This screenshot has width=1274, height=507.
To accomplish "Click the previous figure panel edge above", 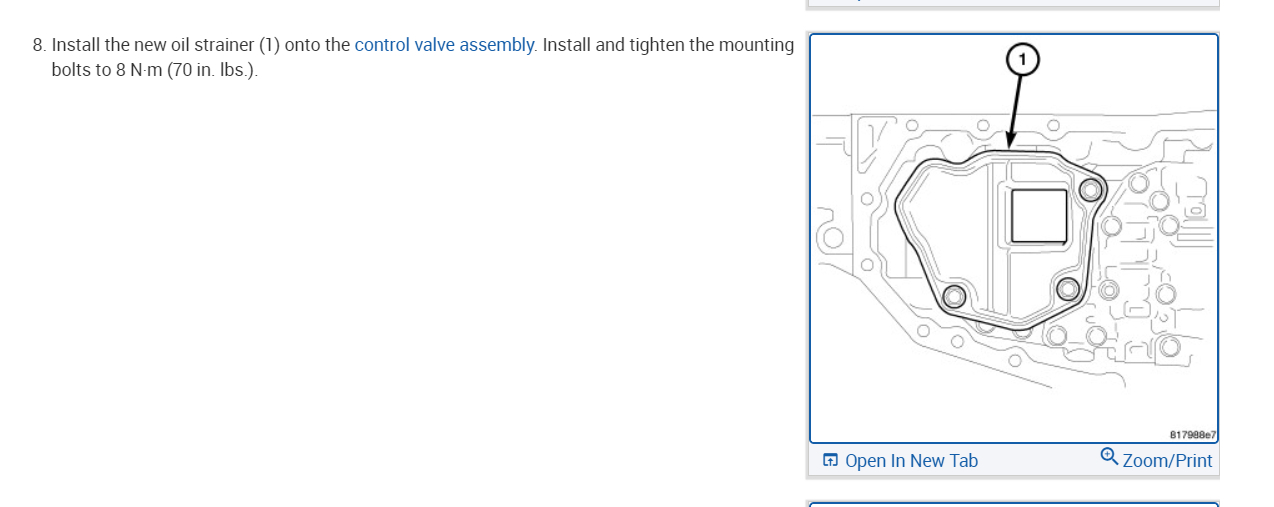I will tap(1013, 4).
